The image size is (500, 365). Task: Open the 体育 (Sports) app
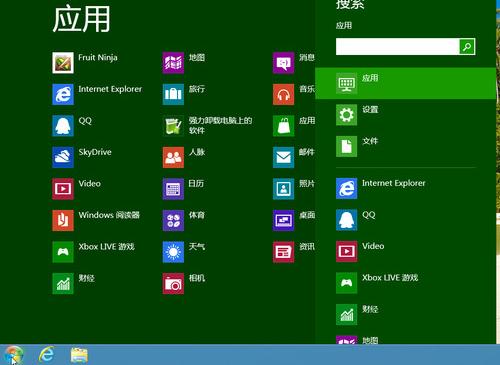184,220
